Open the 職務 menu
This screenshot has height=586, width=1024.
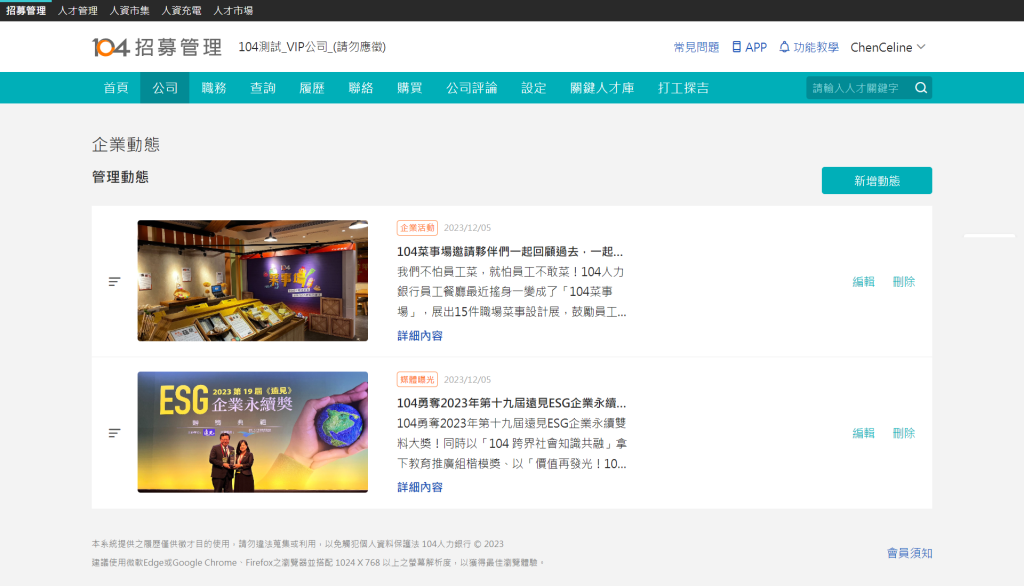coord(214,88)
